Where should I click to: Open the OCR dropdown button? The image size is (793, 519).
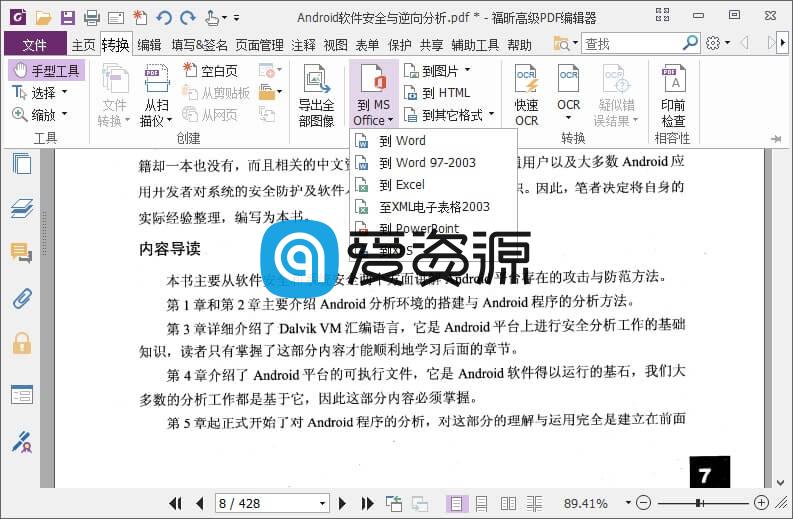(568, 94)
